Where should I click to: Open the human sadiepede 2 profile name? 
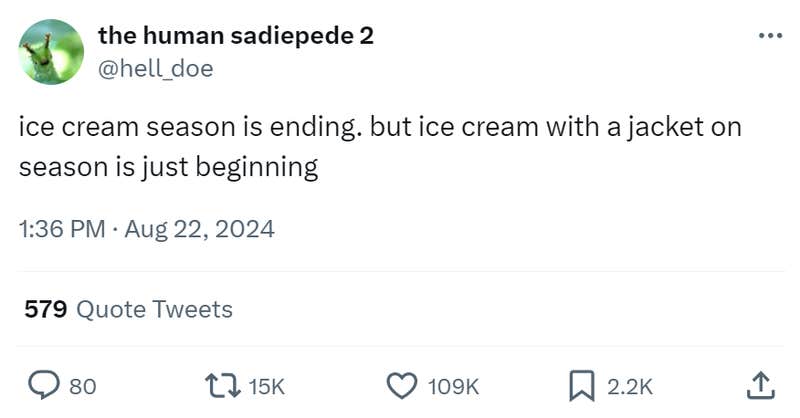coord(236,36)
